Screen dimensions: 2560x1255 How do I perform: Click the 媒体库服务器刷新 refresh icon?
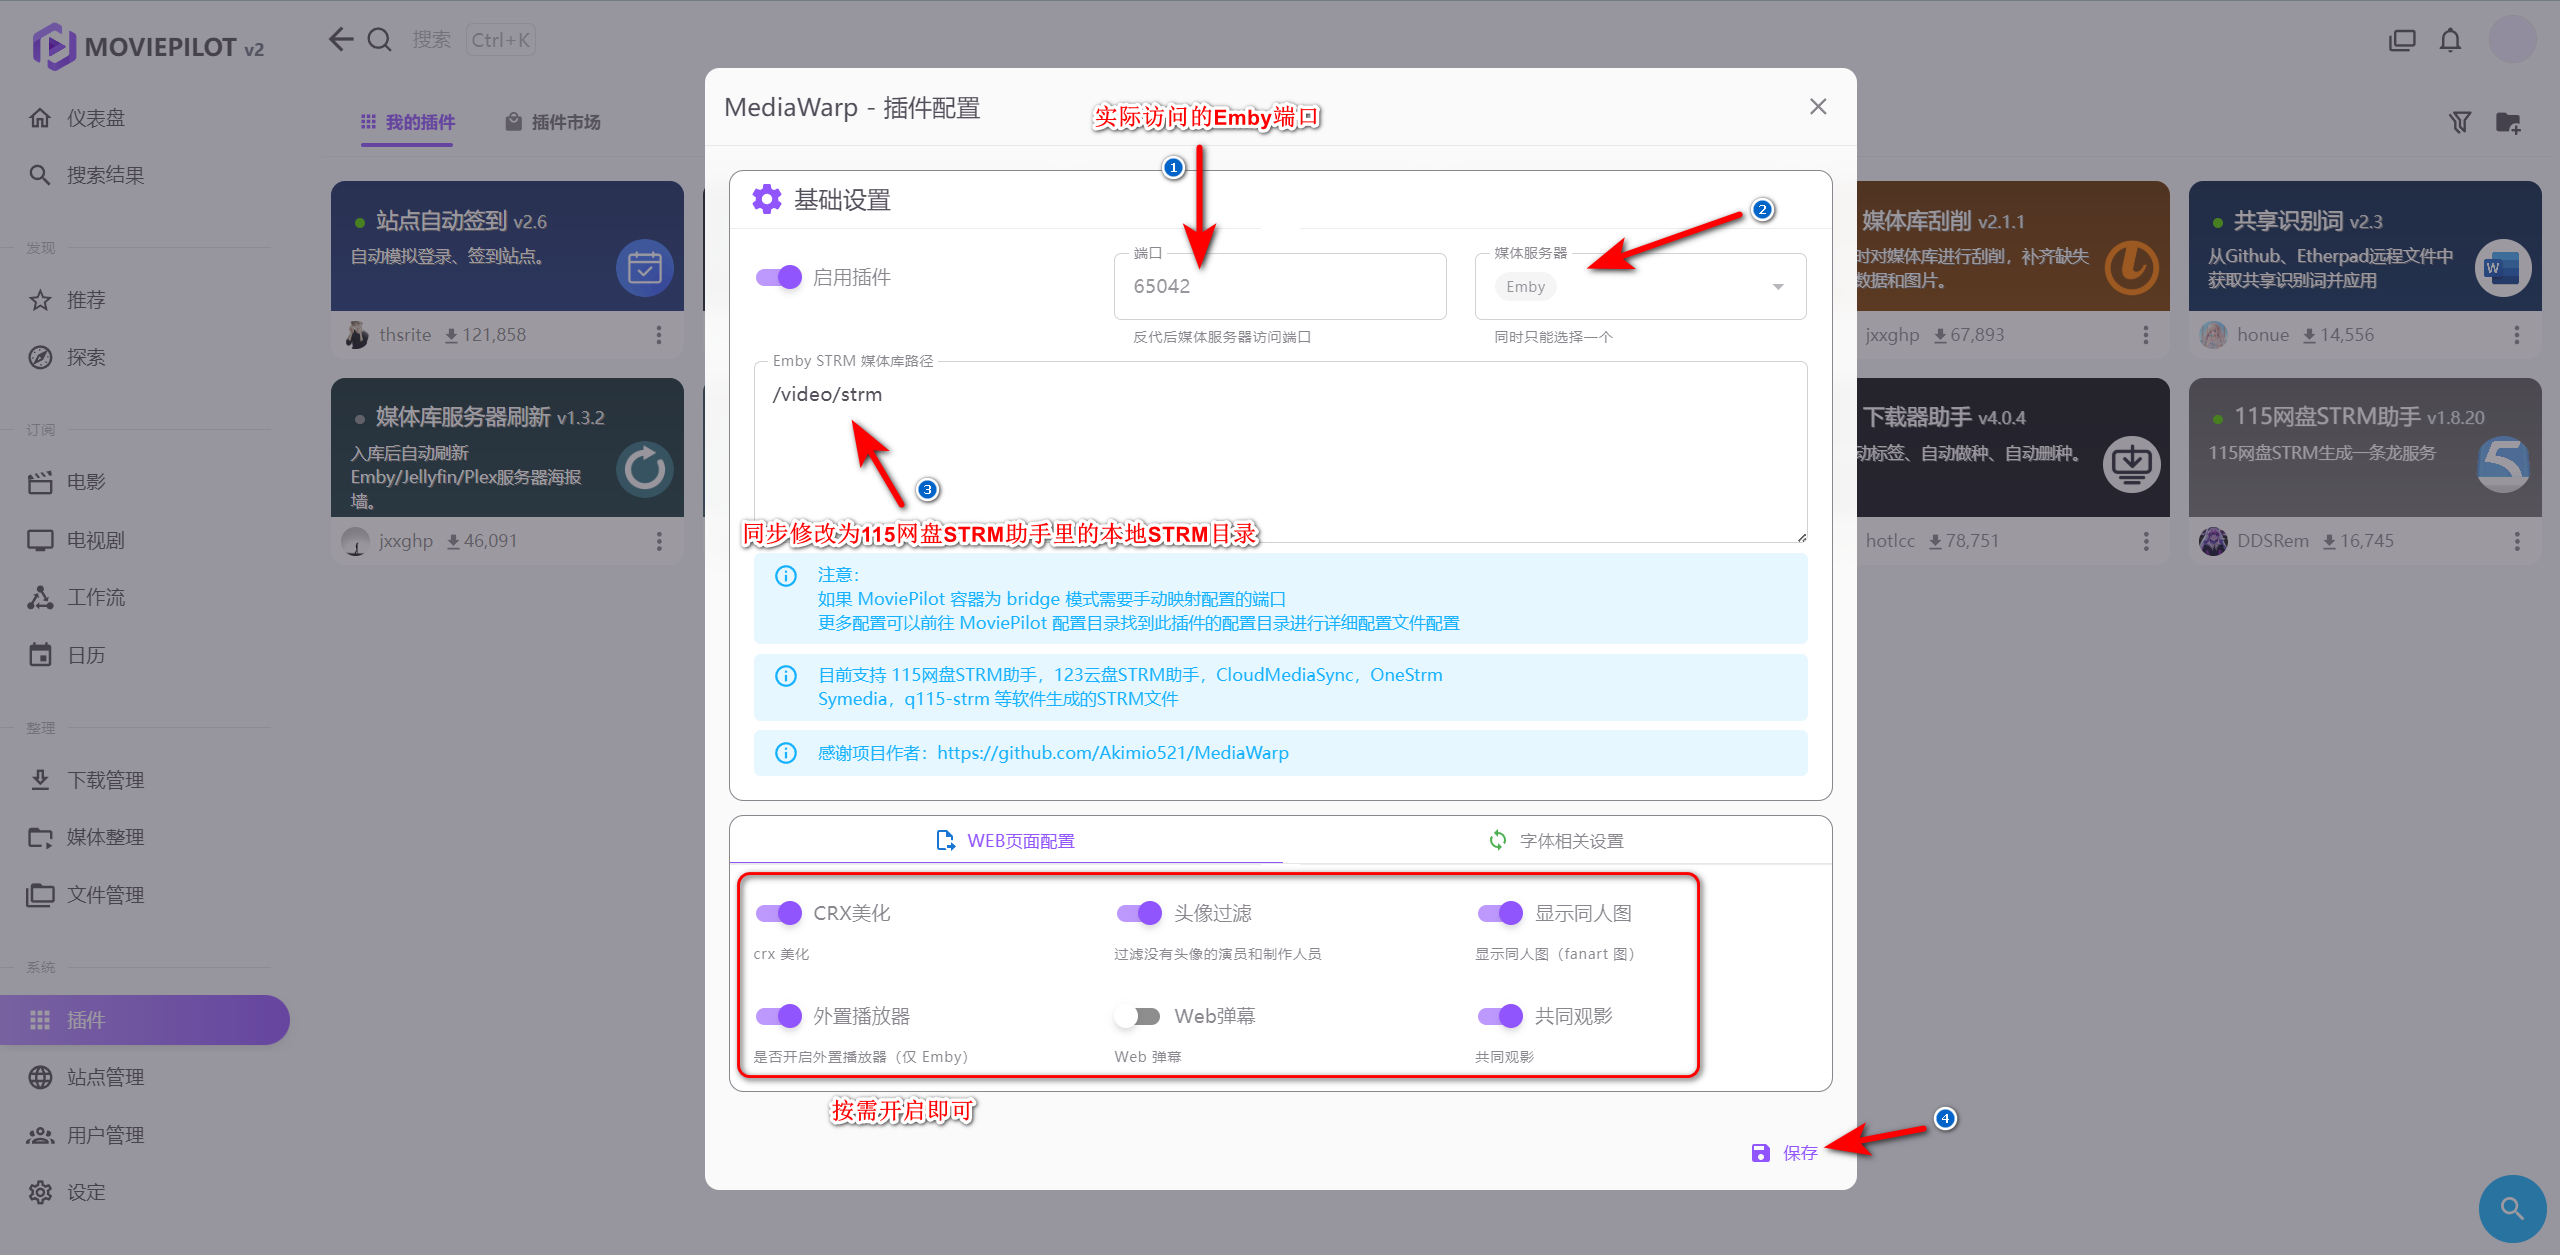point(645,470)
